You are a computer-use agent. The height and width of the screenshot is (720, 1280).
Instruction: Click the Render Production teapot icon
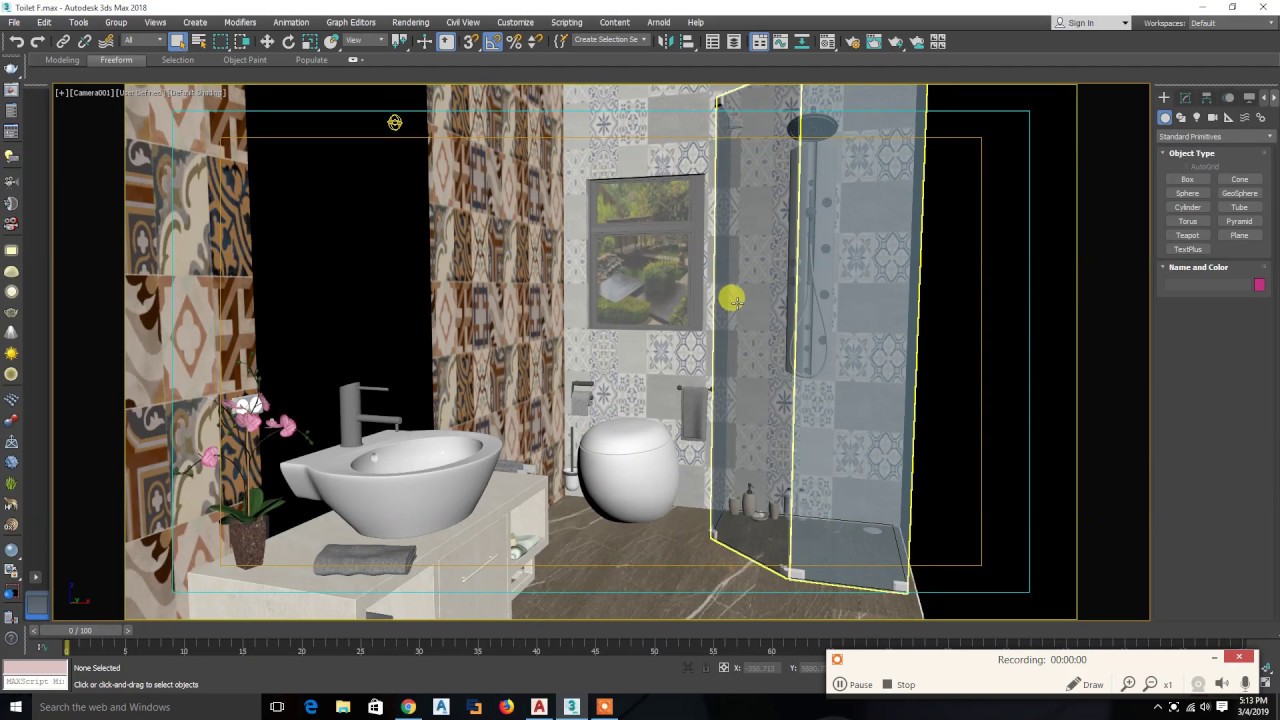[x=895, y=41]
